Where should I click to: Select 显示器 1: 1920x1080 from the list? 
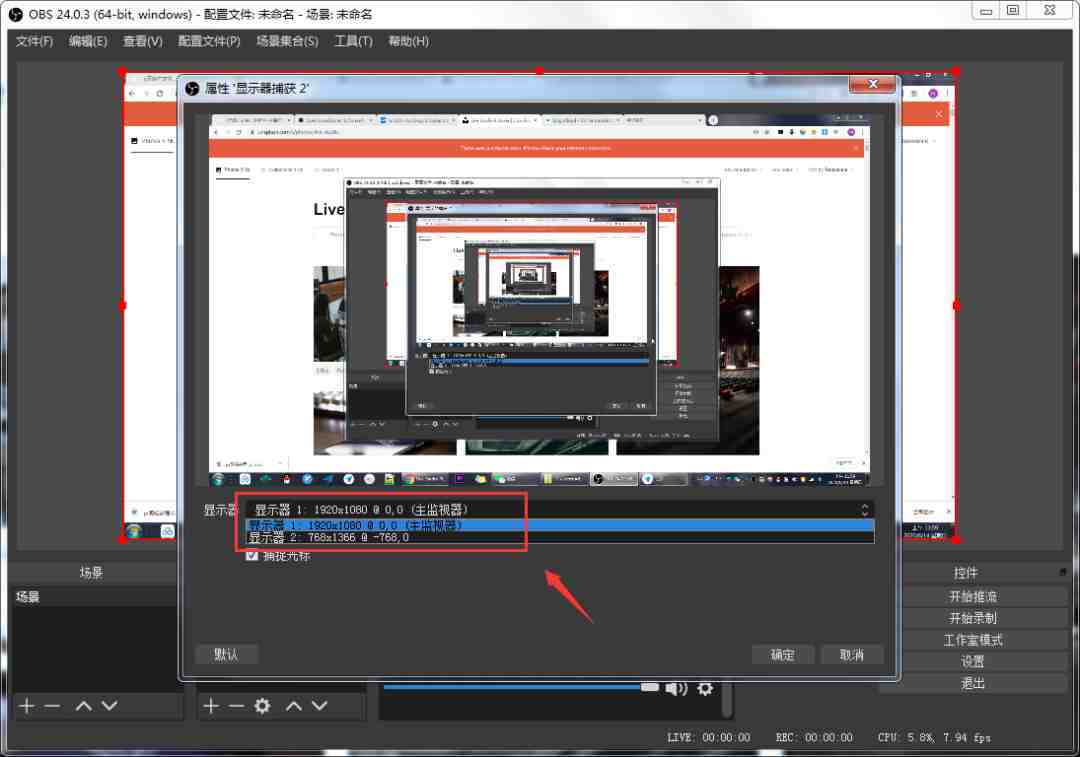[x=560, y=525]
